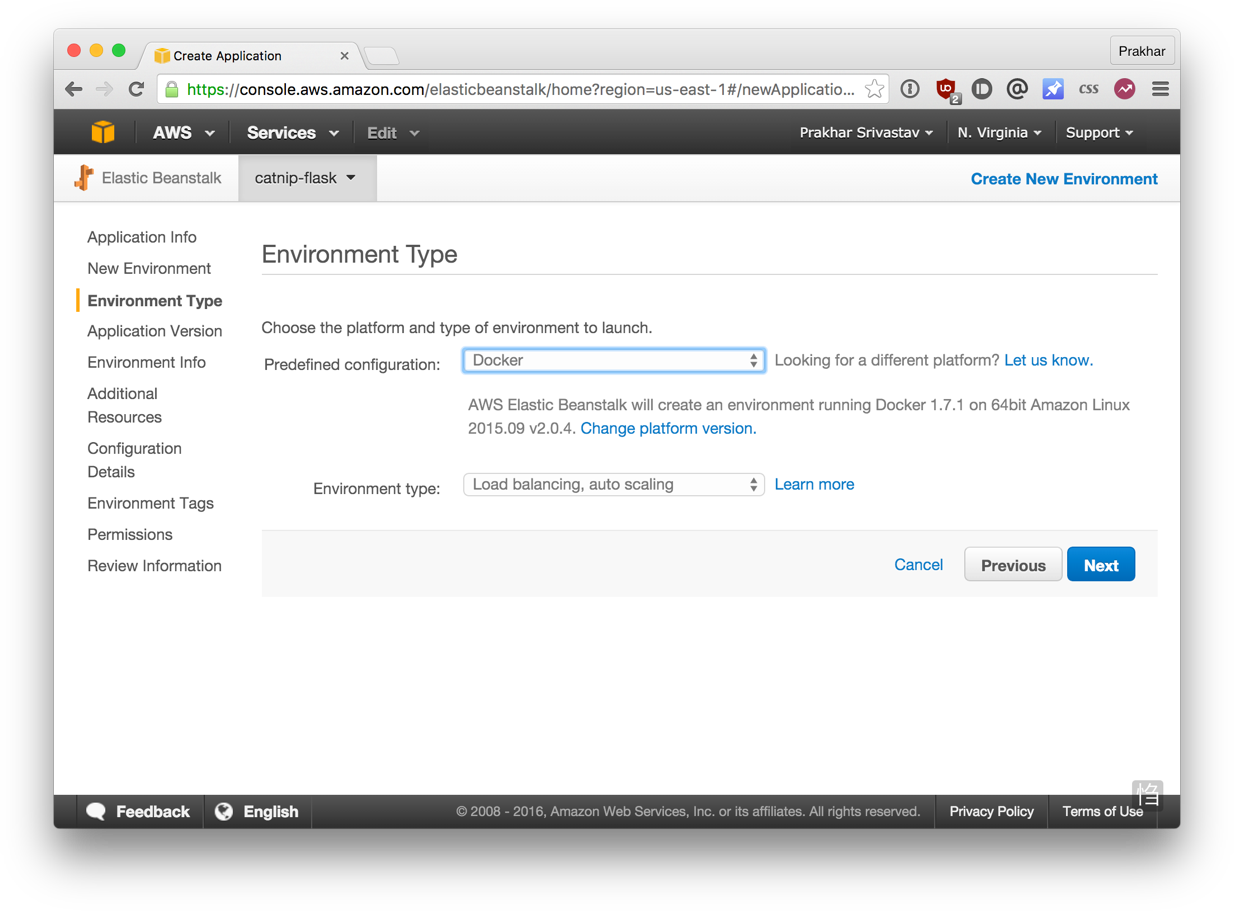Click Change platform version link
Image resolution: width=1234 pixels, height=911 pixels.
[668, 428]
